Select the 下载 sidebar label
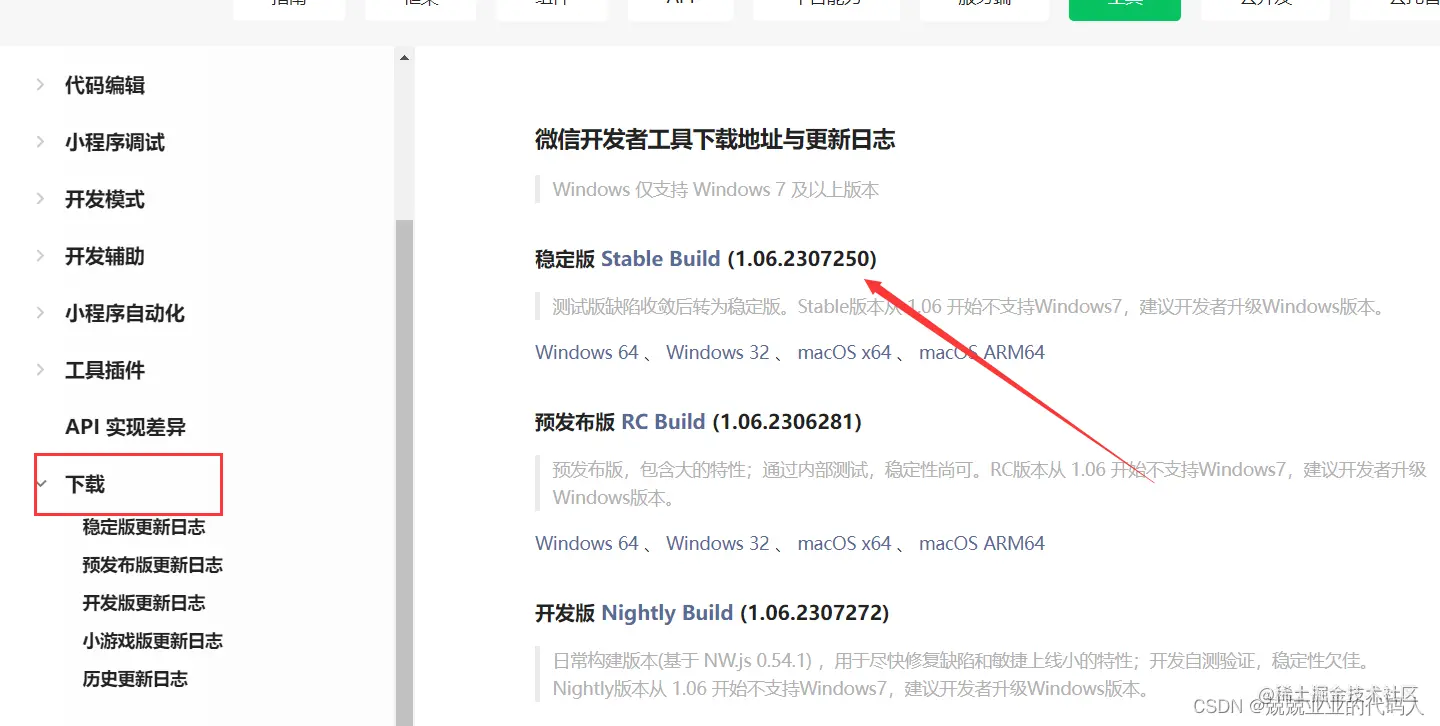The image size is (1440, 726). [85, 485]
